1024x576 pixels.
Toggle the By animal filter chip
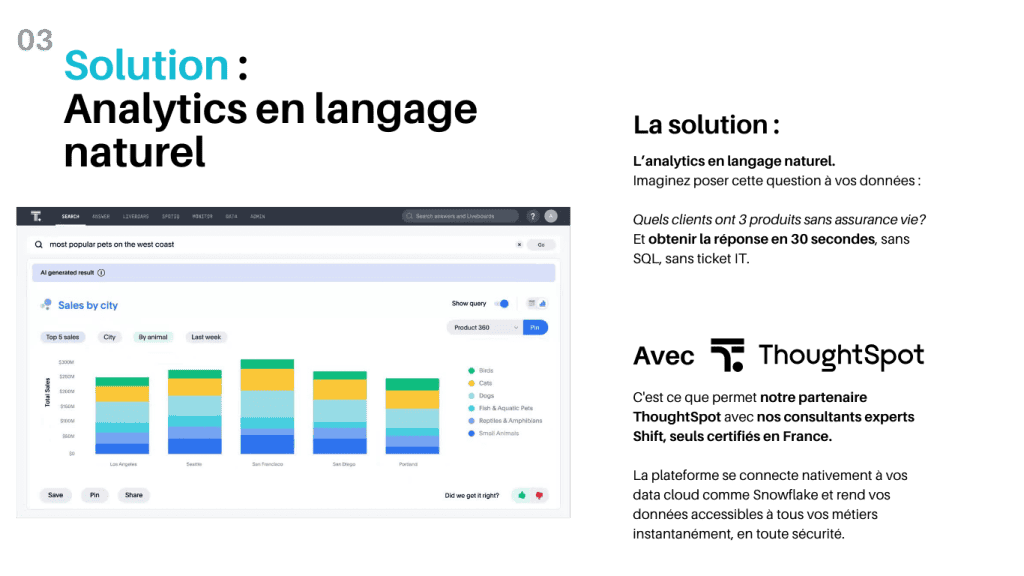(153, 337)
